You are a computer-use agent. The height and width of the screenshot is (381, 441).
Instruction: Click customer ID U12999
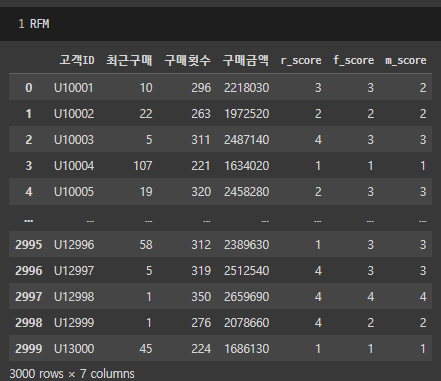74,323
